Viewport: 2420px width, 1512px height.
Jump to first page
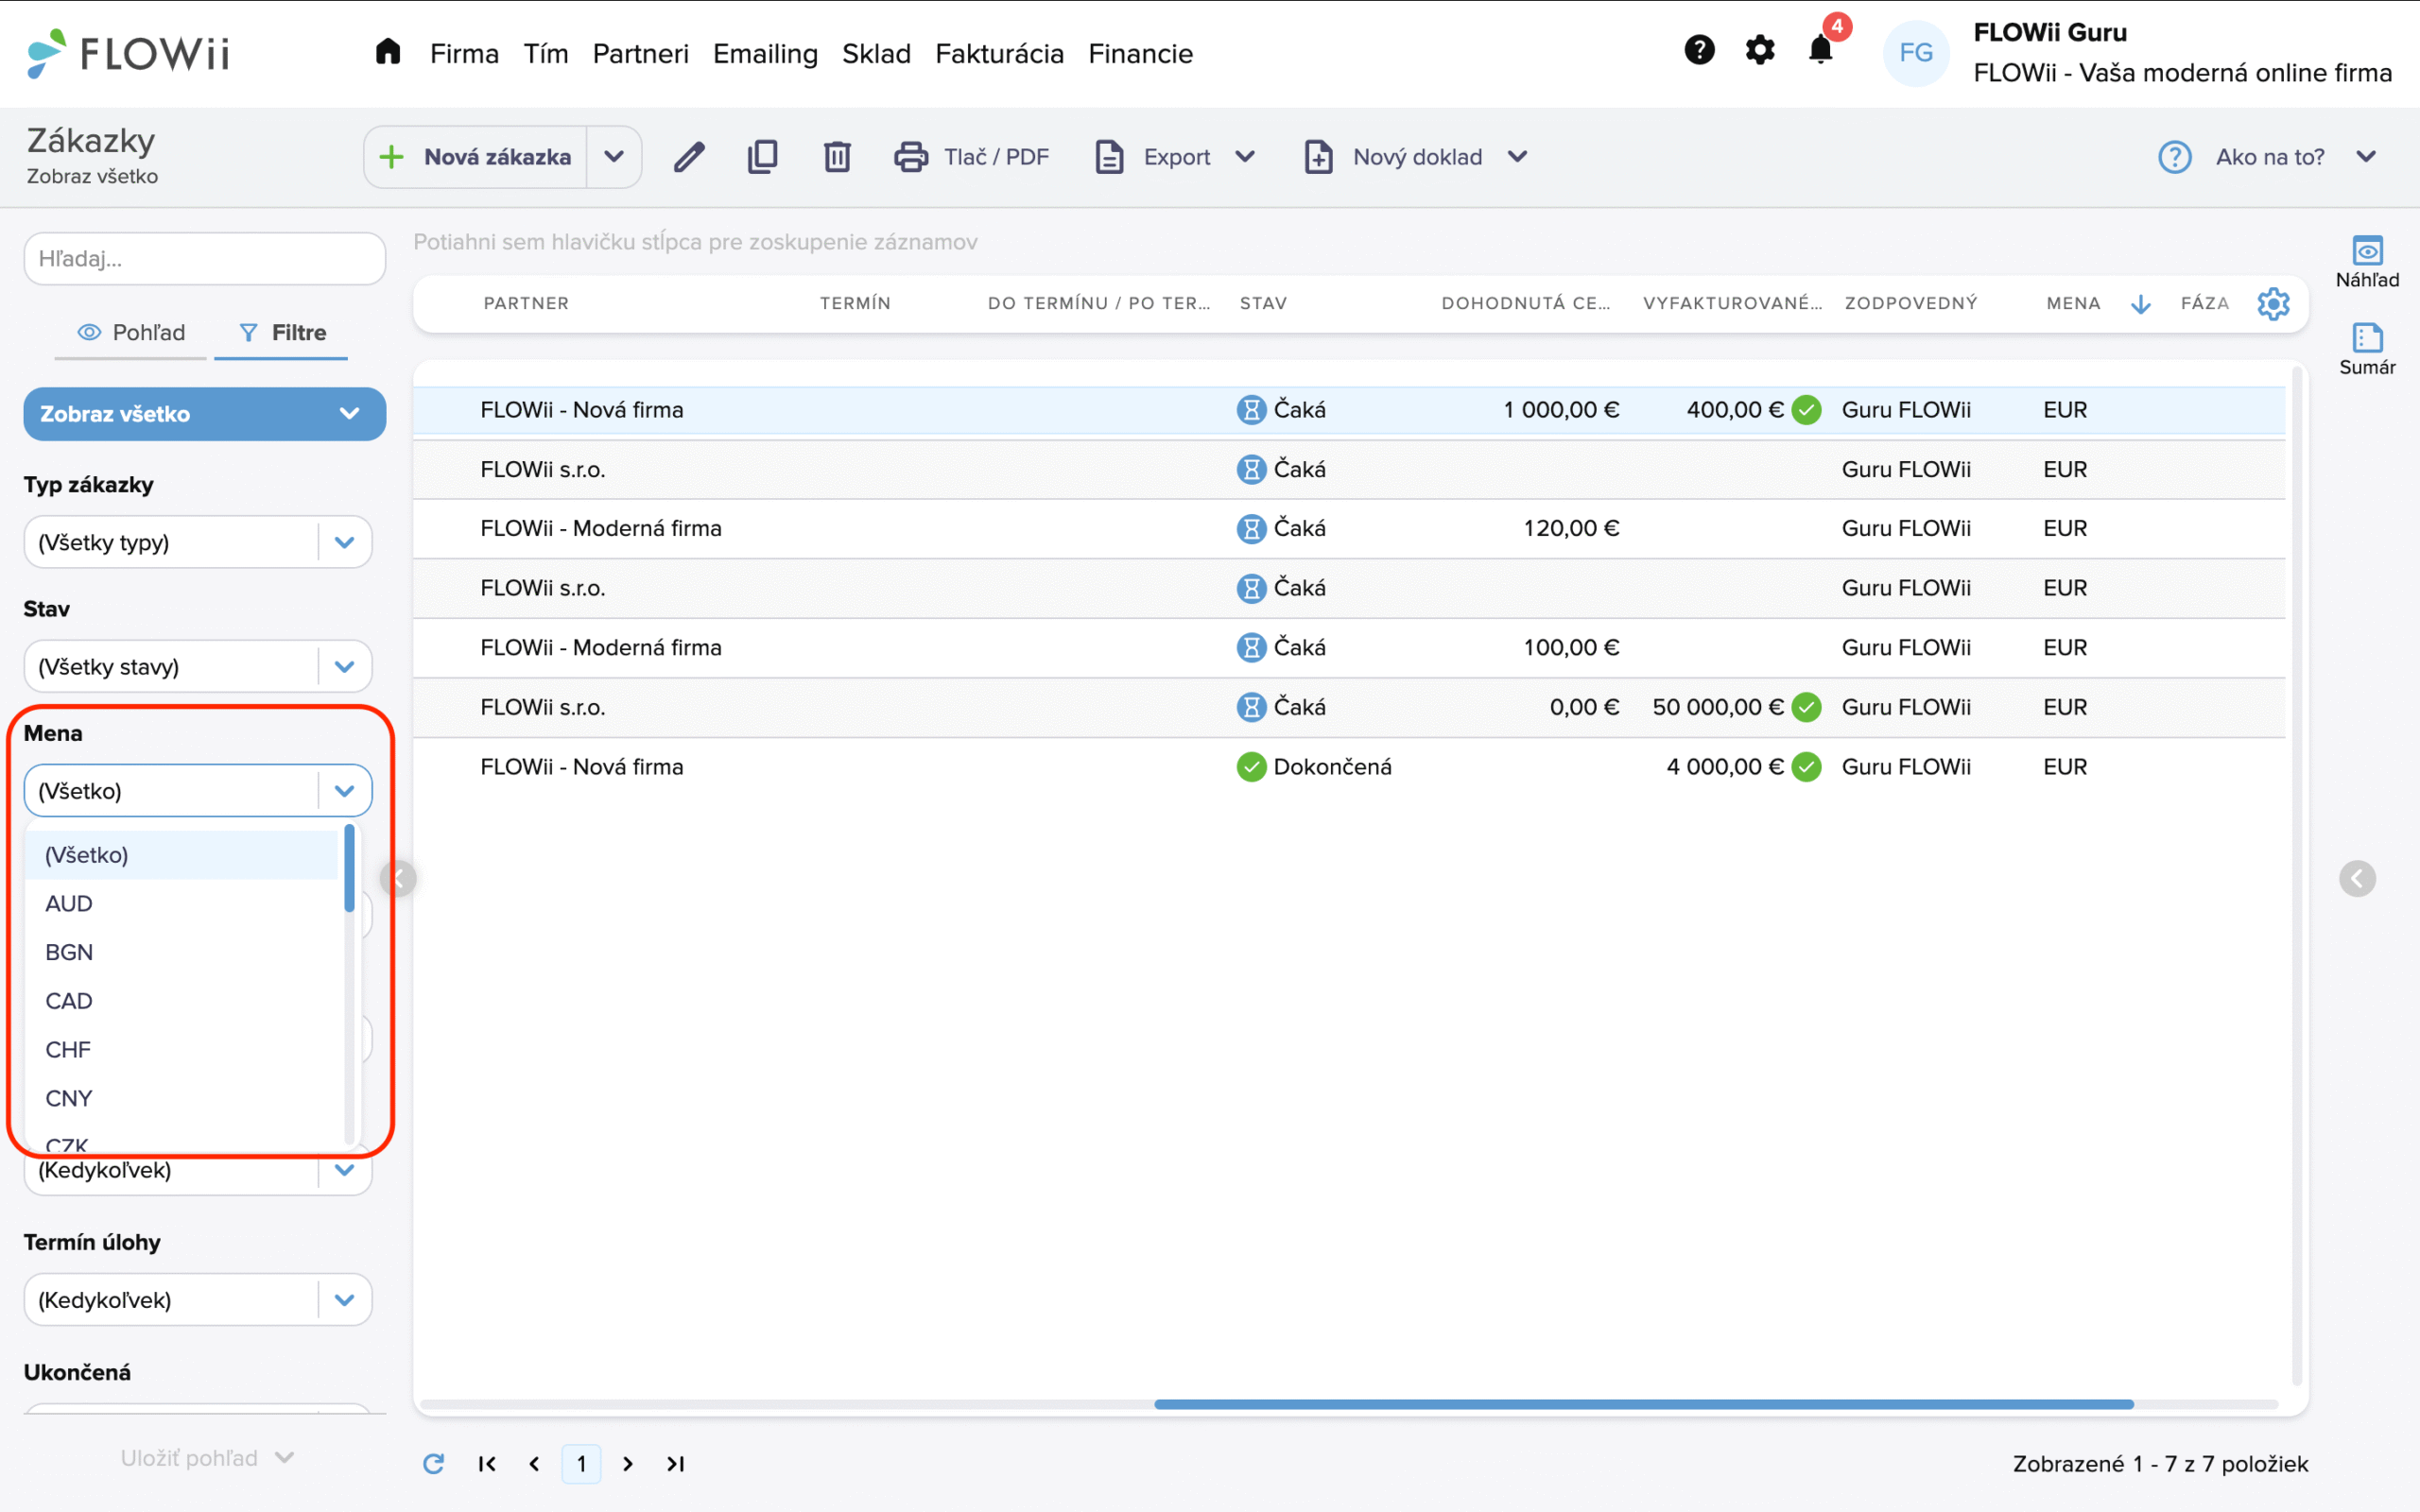(487, 1464)
